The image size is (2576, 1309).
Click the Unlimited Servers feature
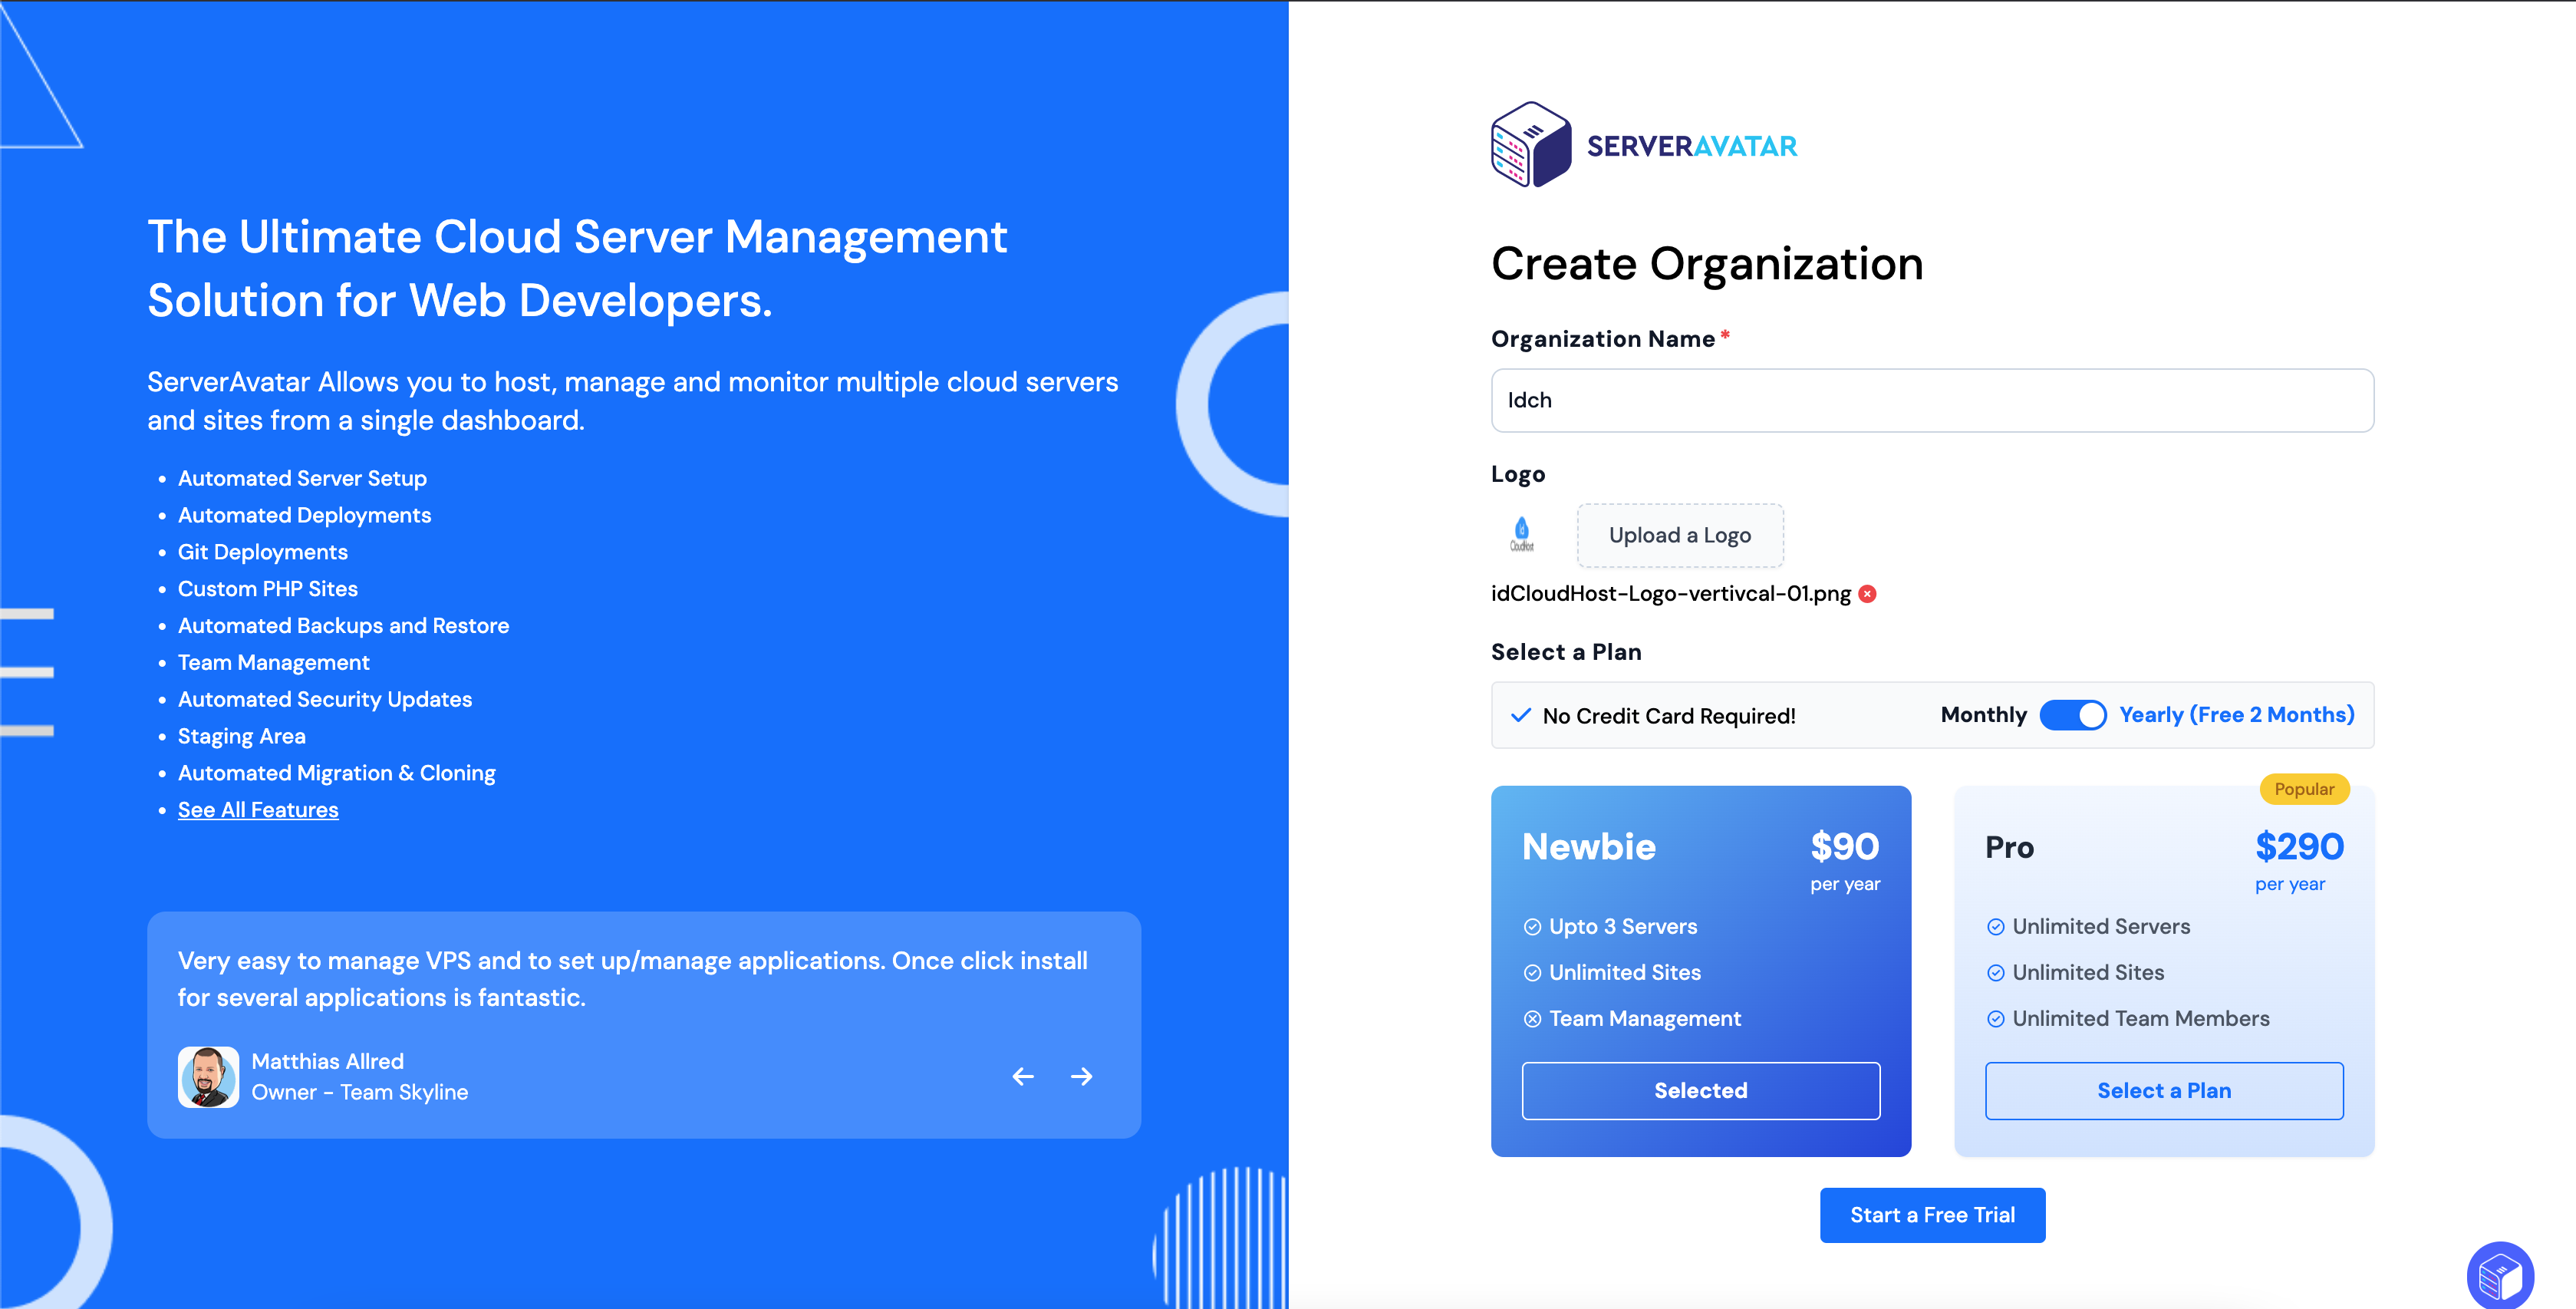coord(2101,927)
